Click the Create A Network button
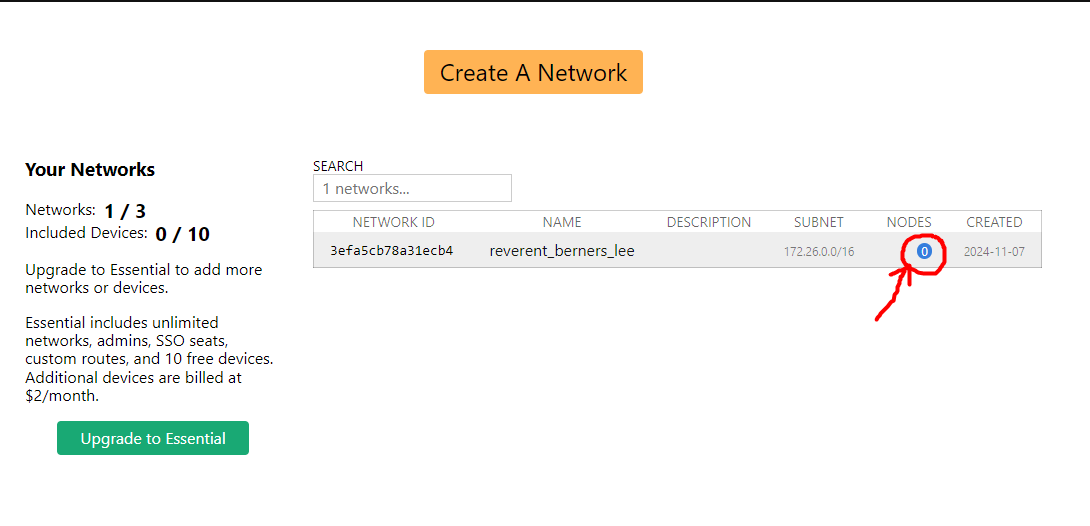This screenshot has width=1090, height=526. click(533, 72)
